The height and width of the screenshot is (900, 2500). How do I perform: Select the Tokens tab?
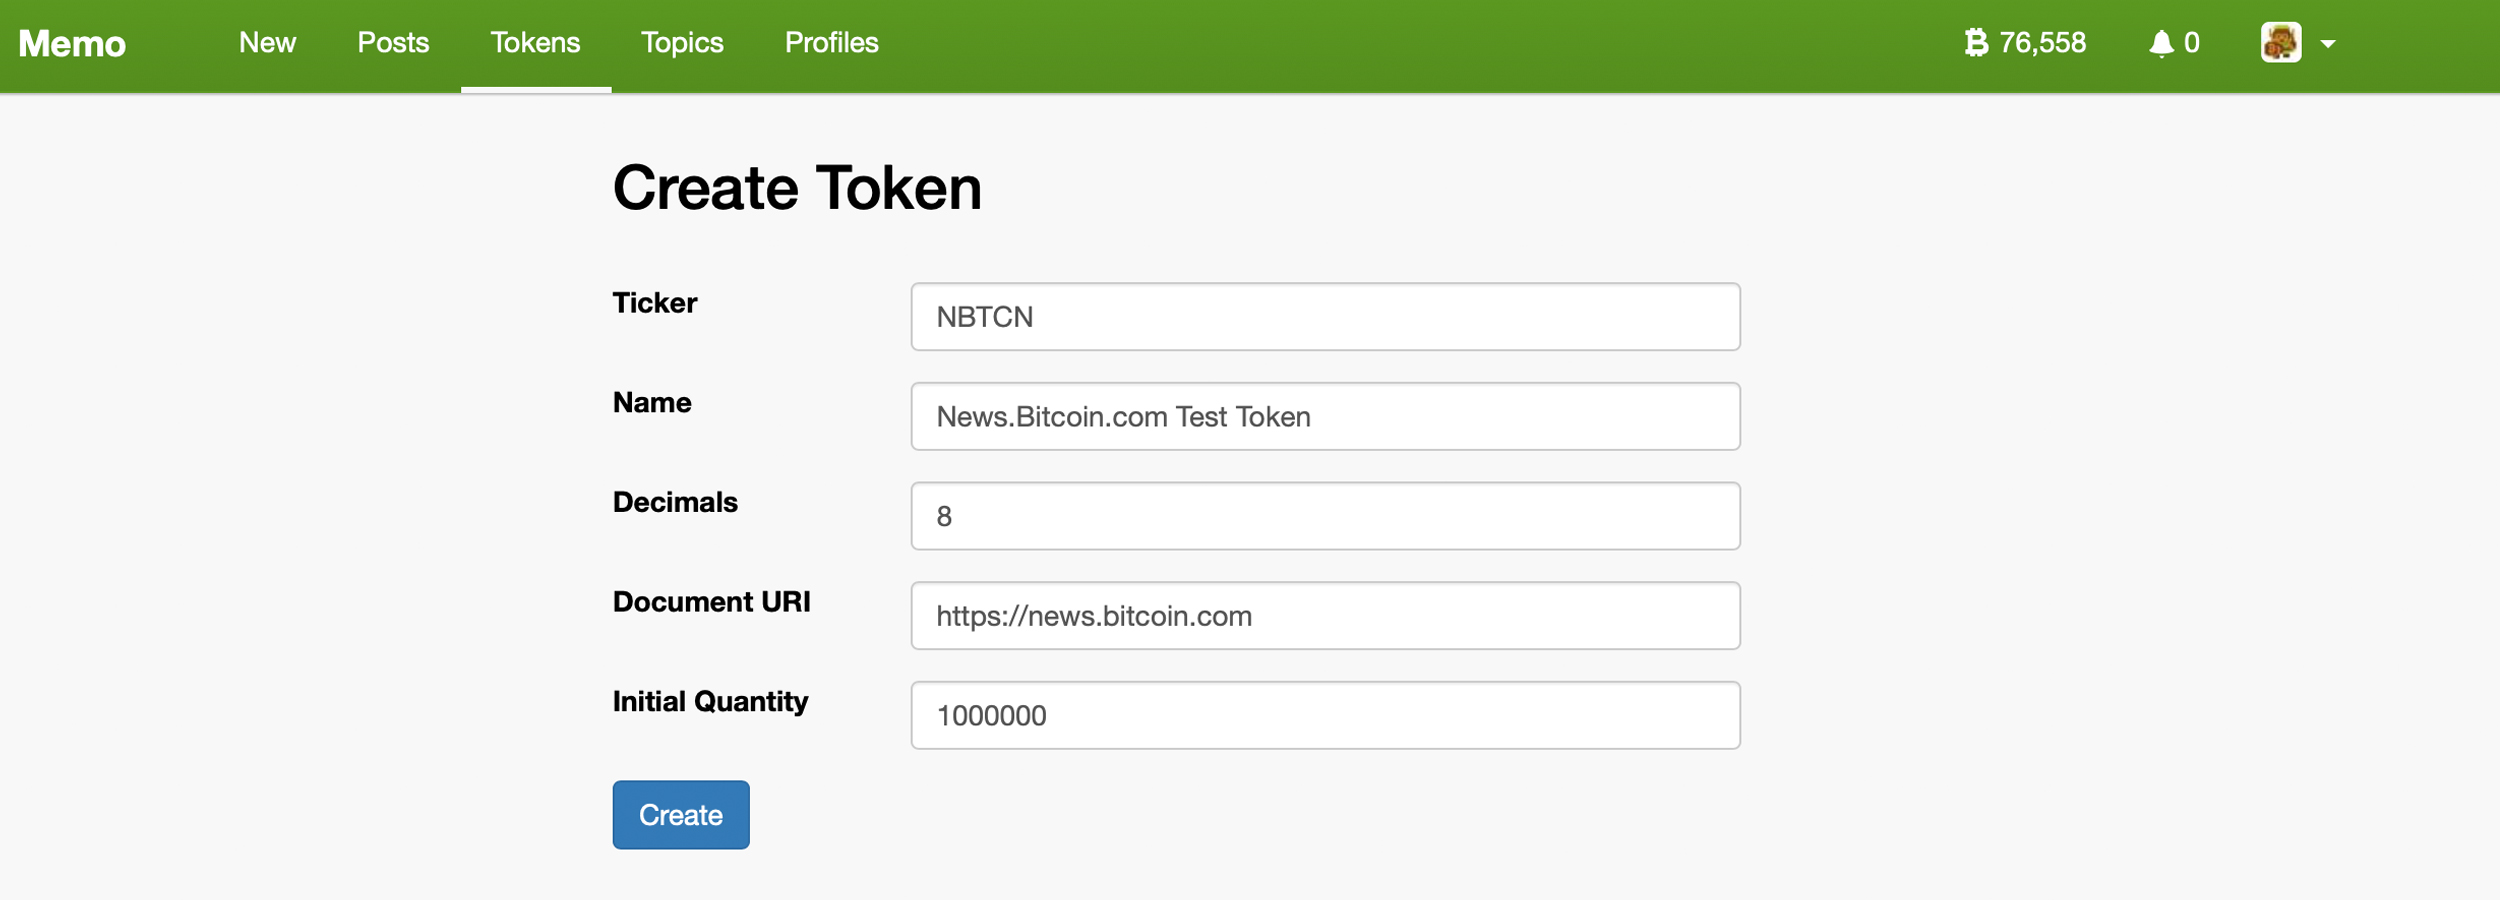(535, 43)
